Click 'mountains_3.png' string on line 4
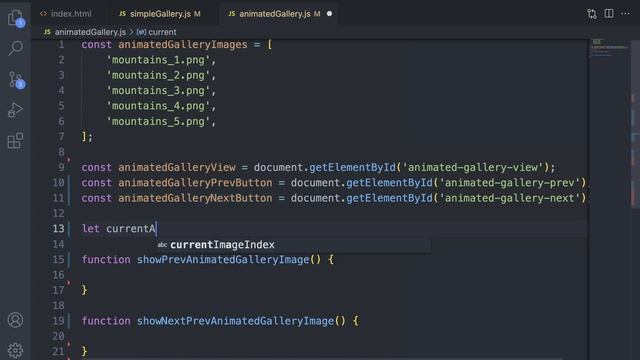This screenshot has width=640, height=360. (158, 91)
